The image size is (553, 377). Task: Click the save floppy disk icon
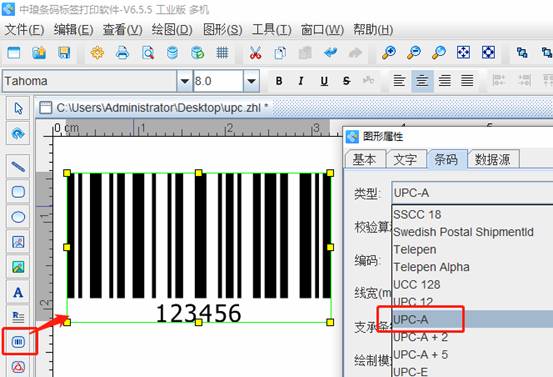coord(64,53)
